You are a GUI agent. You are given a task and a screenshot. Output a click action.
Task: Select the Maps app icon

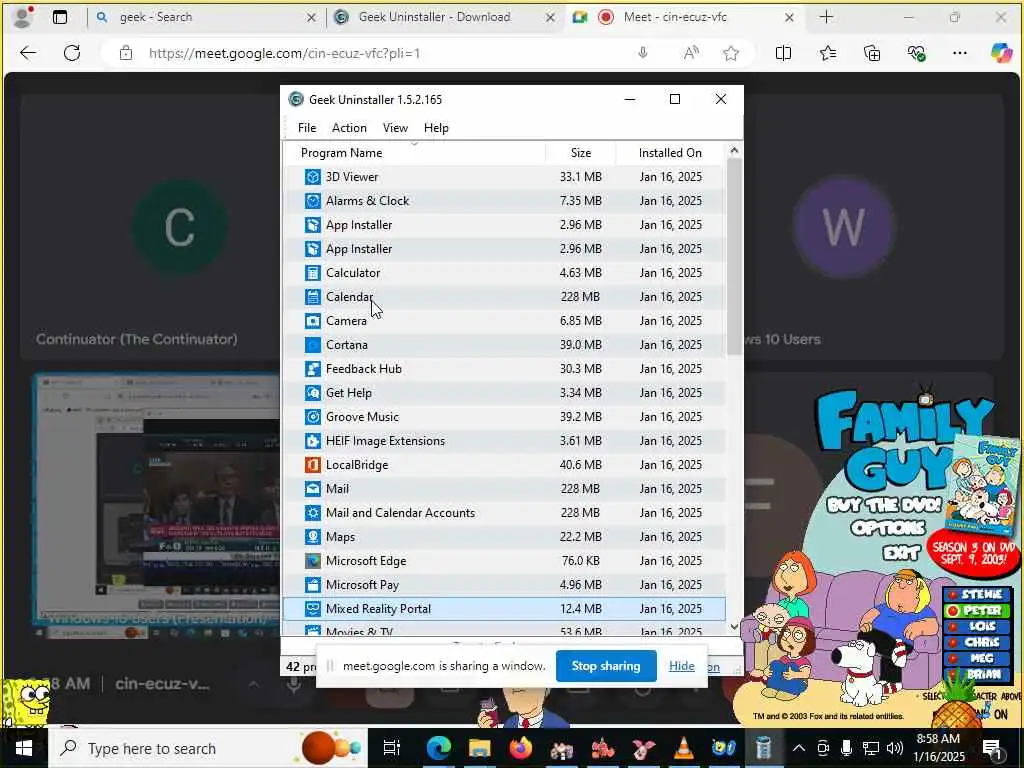point(313,537)
